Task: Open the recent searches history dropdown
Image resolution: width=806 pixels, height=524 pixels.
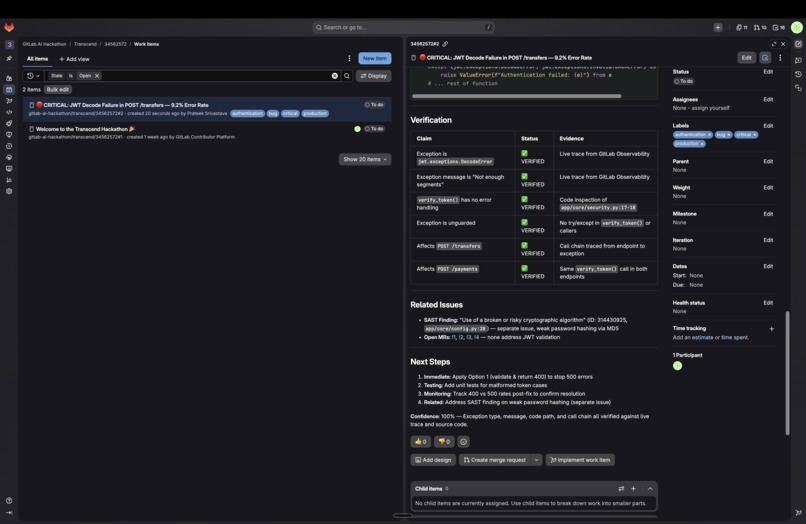Action: click(x=33, y=76)
